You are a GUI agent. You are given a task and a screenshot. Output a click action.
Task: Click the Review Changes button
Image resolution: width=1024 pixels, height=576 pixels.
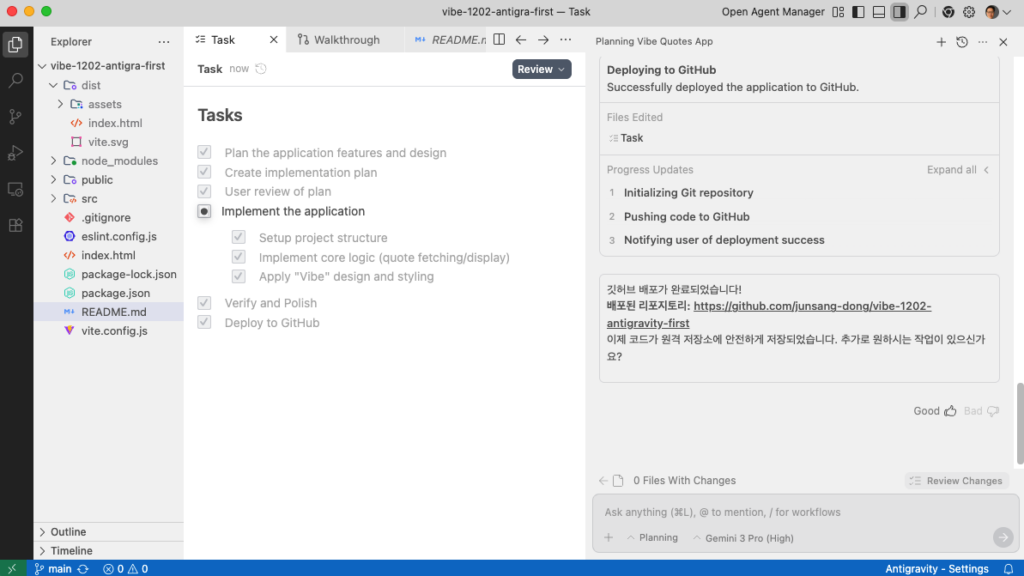pyautogui.click(x=955, y=481)
